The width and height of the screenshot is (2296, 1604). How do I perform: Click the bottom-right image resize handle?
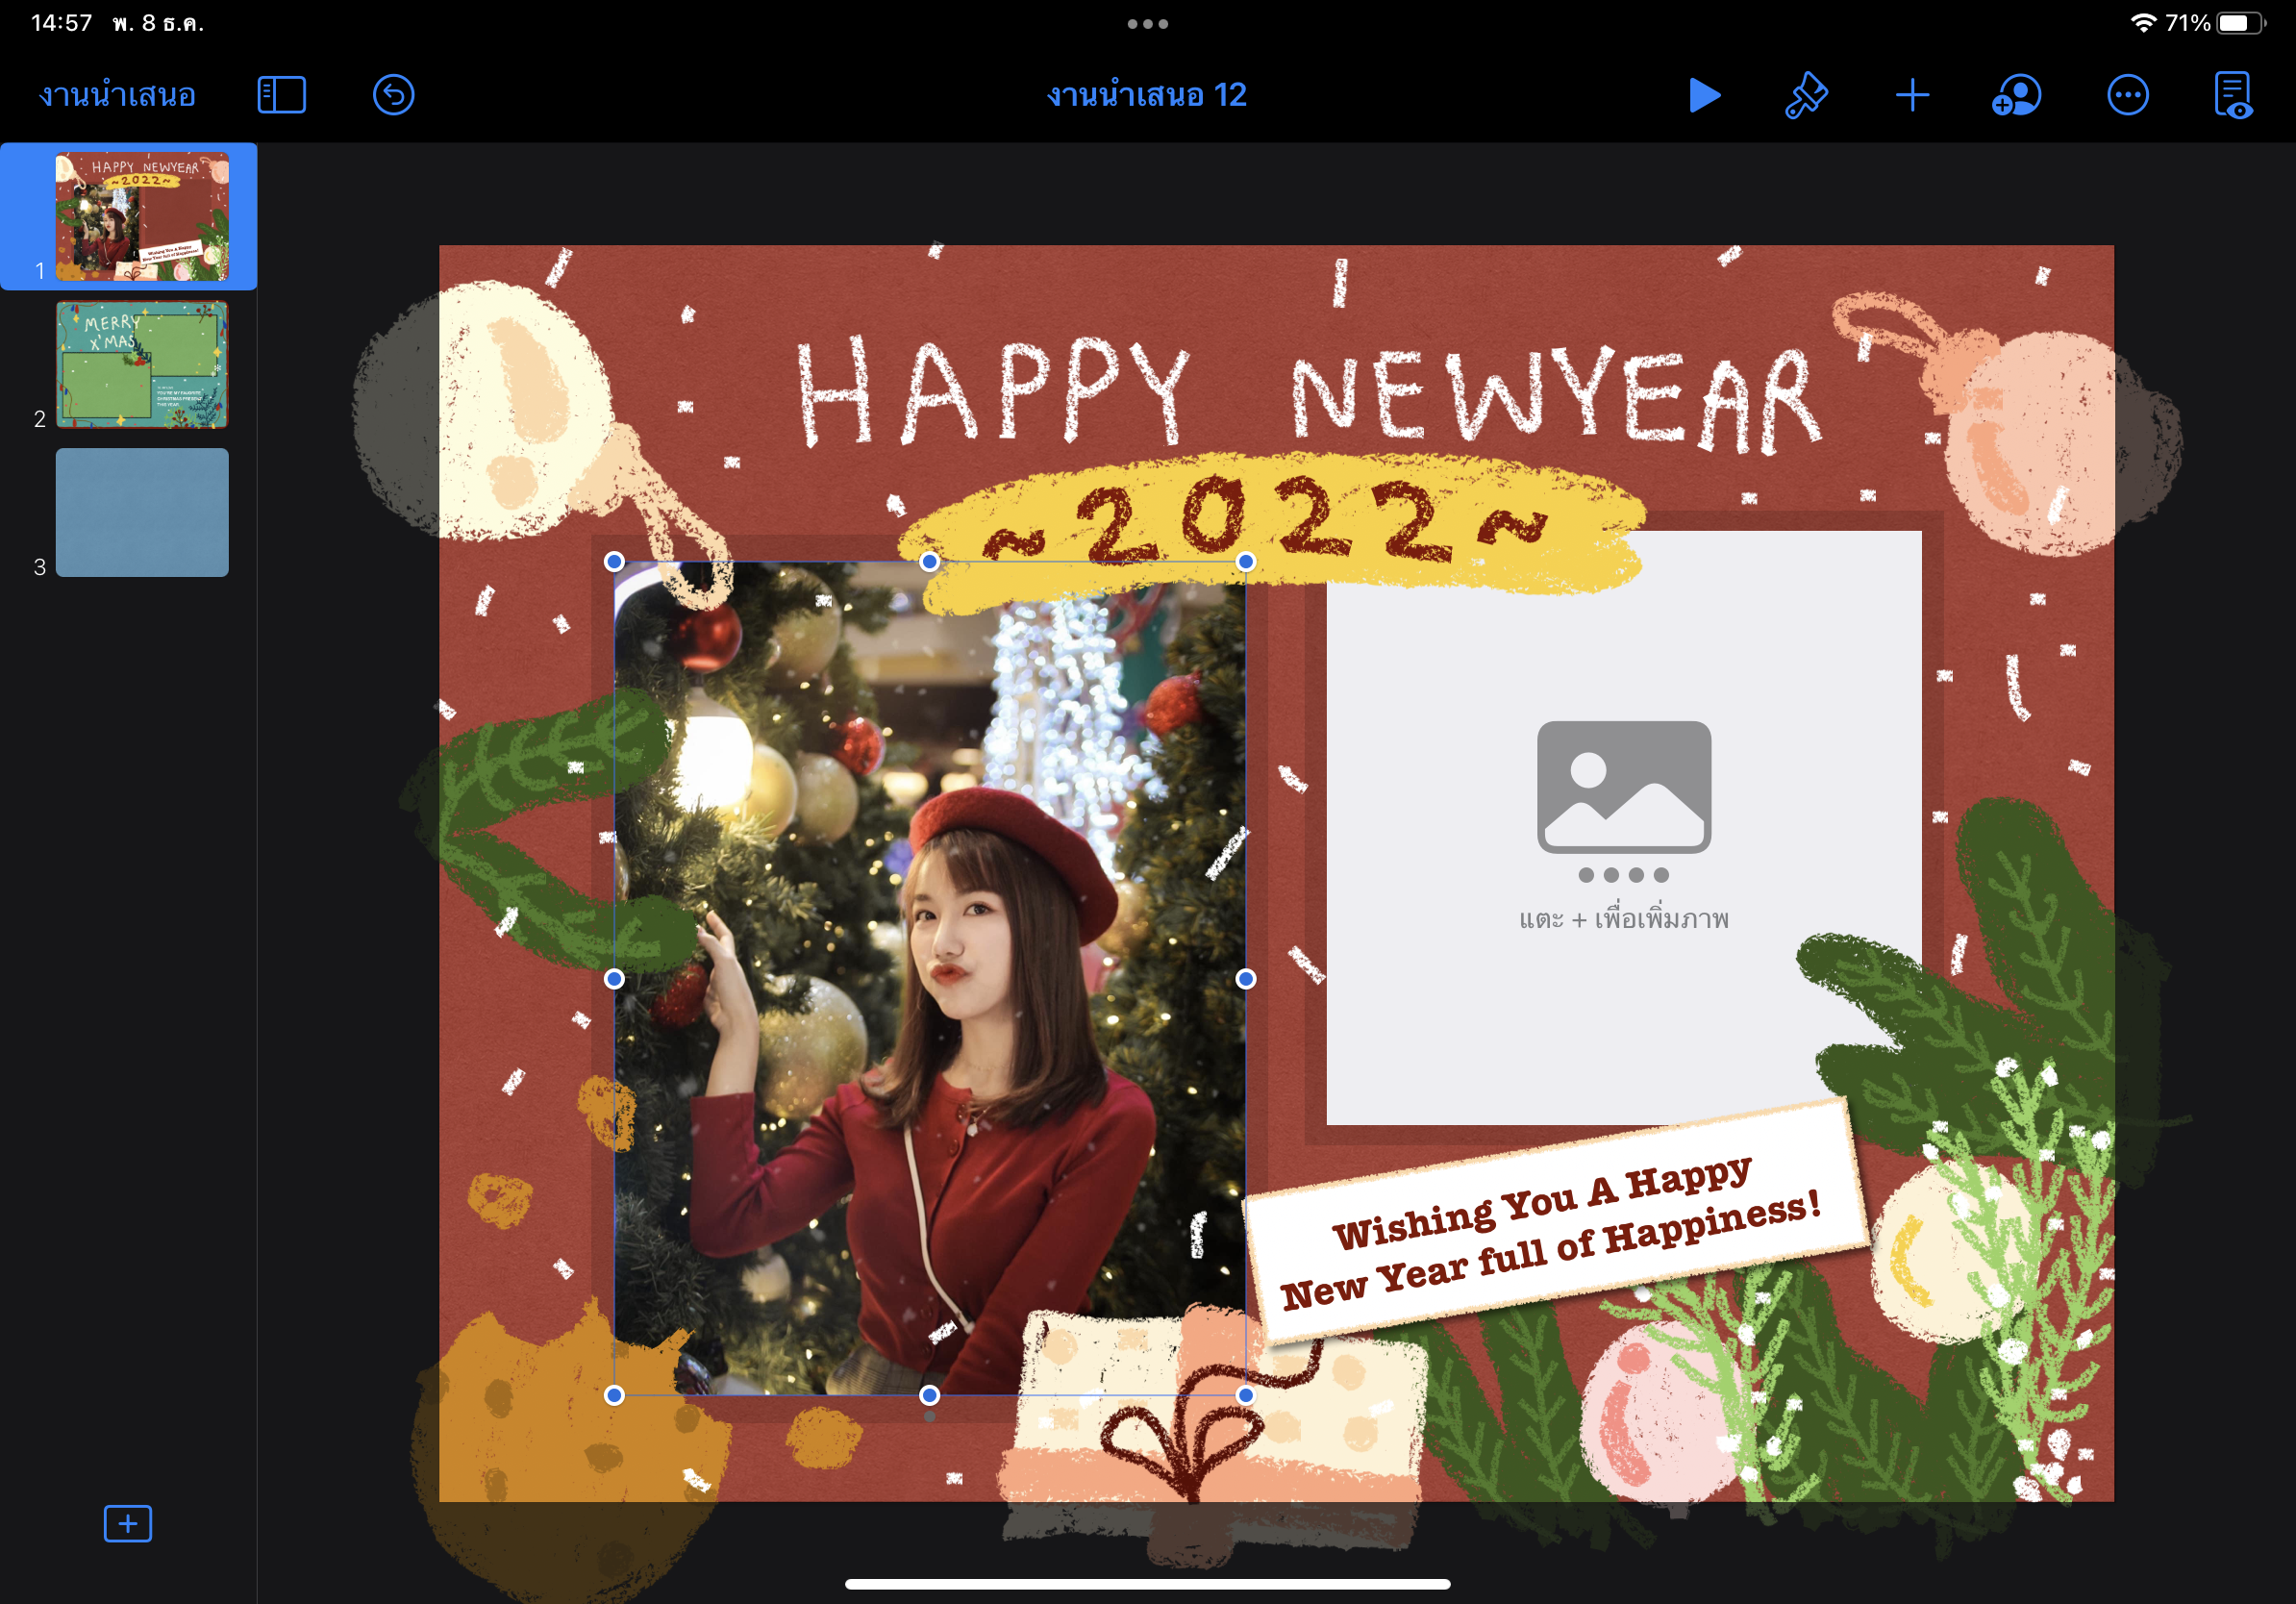coord(1245,1395)
